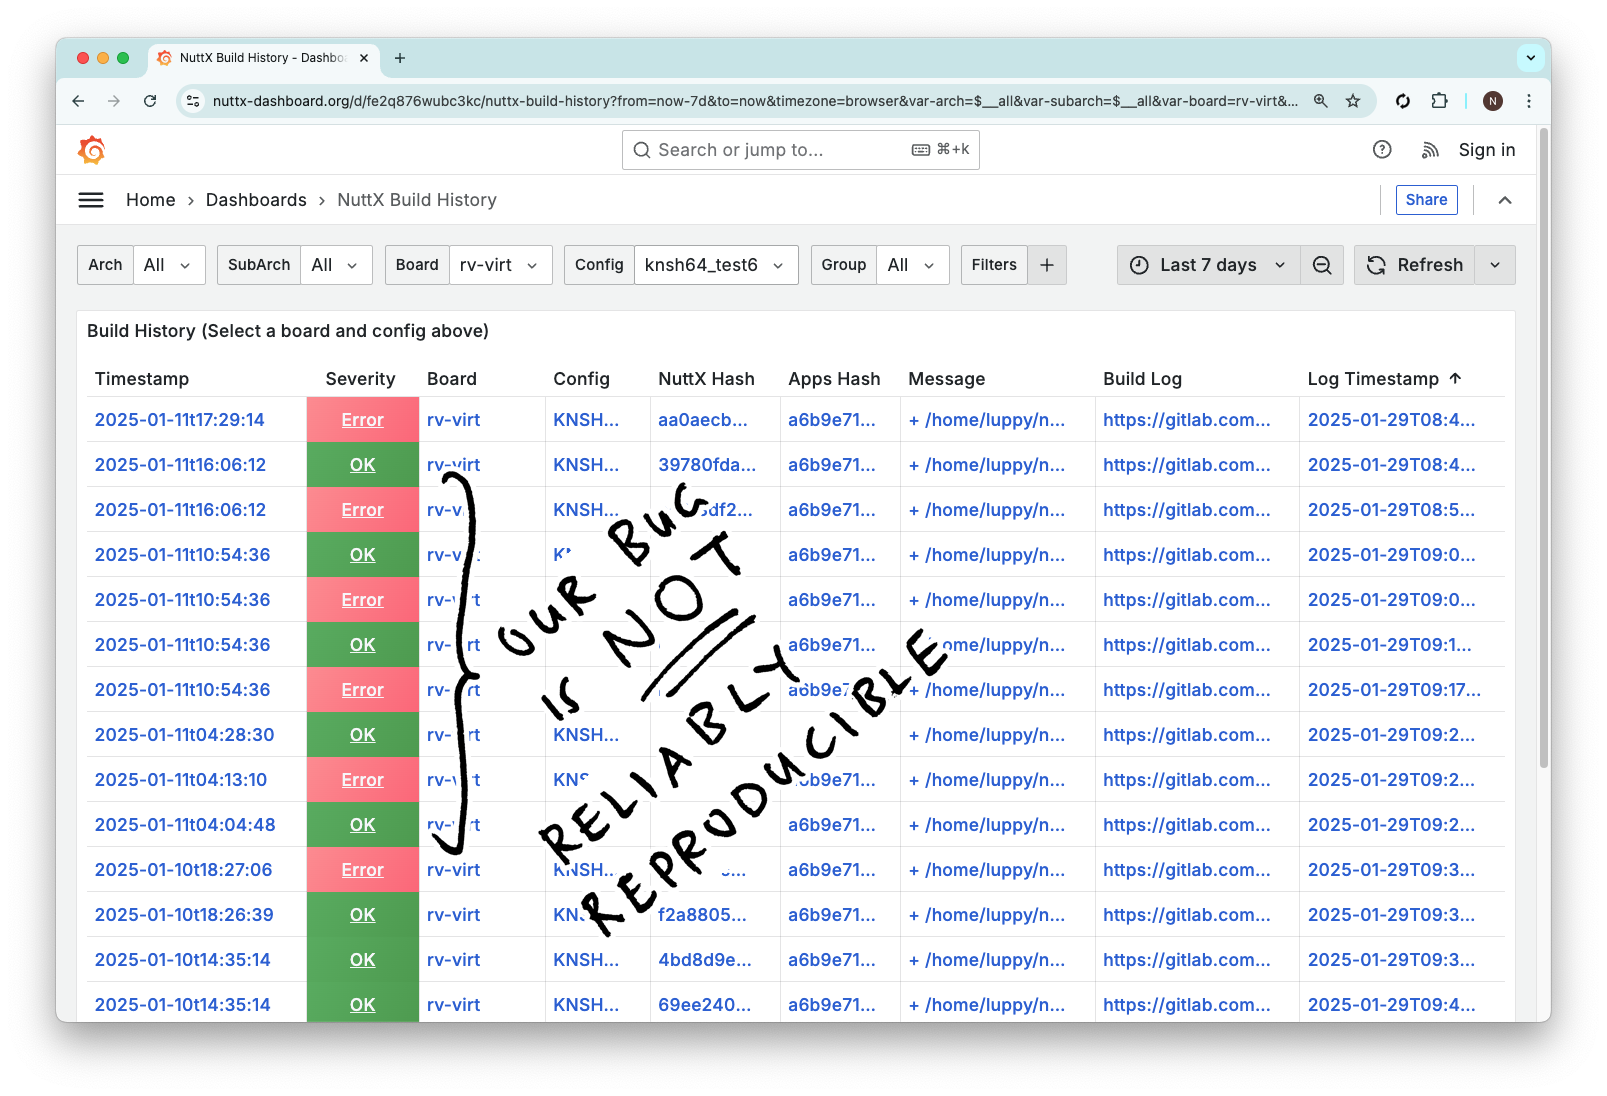This screenshot has width=1607, height=1096.
Task: Click the page vertical scrollbar
Action: click(x=1544, y=450)
